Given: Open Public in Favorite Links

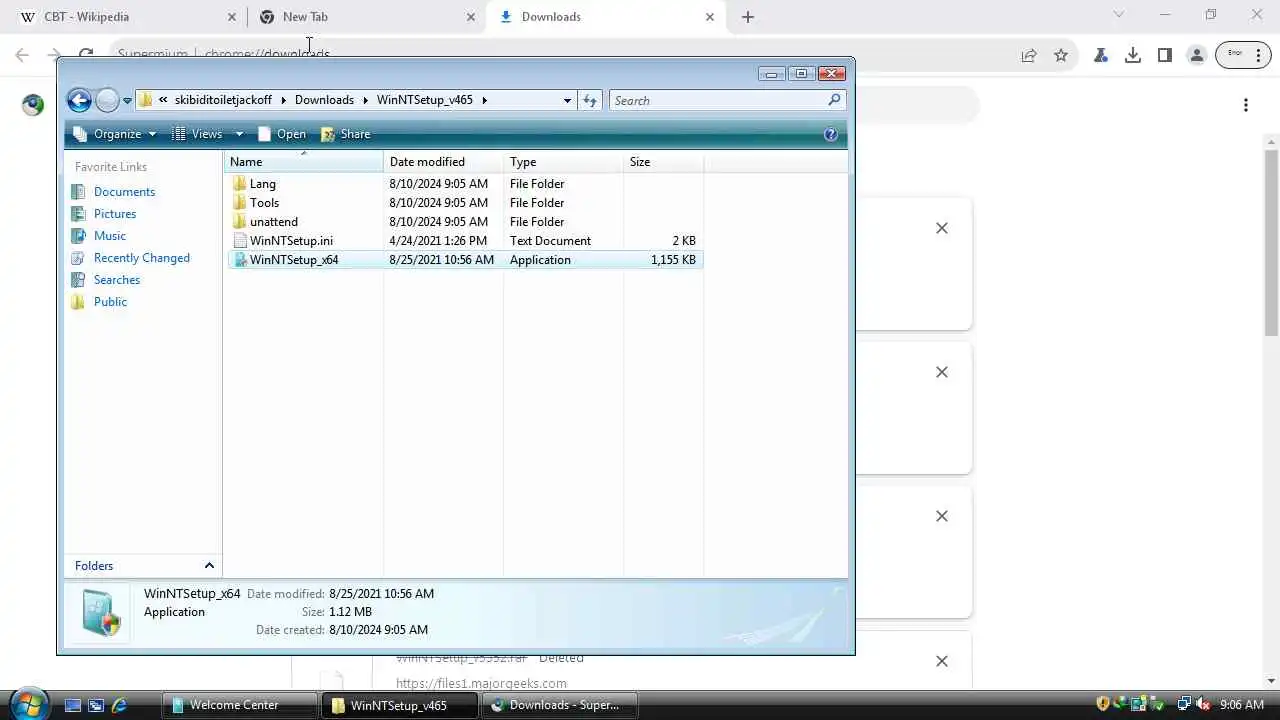Looking at the screenshot, I should [x=100, y=302].
